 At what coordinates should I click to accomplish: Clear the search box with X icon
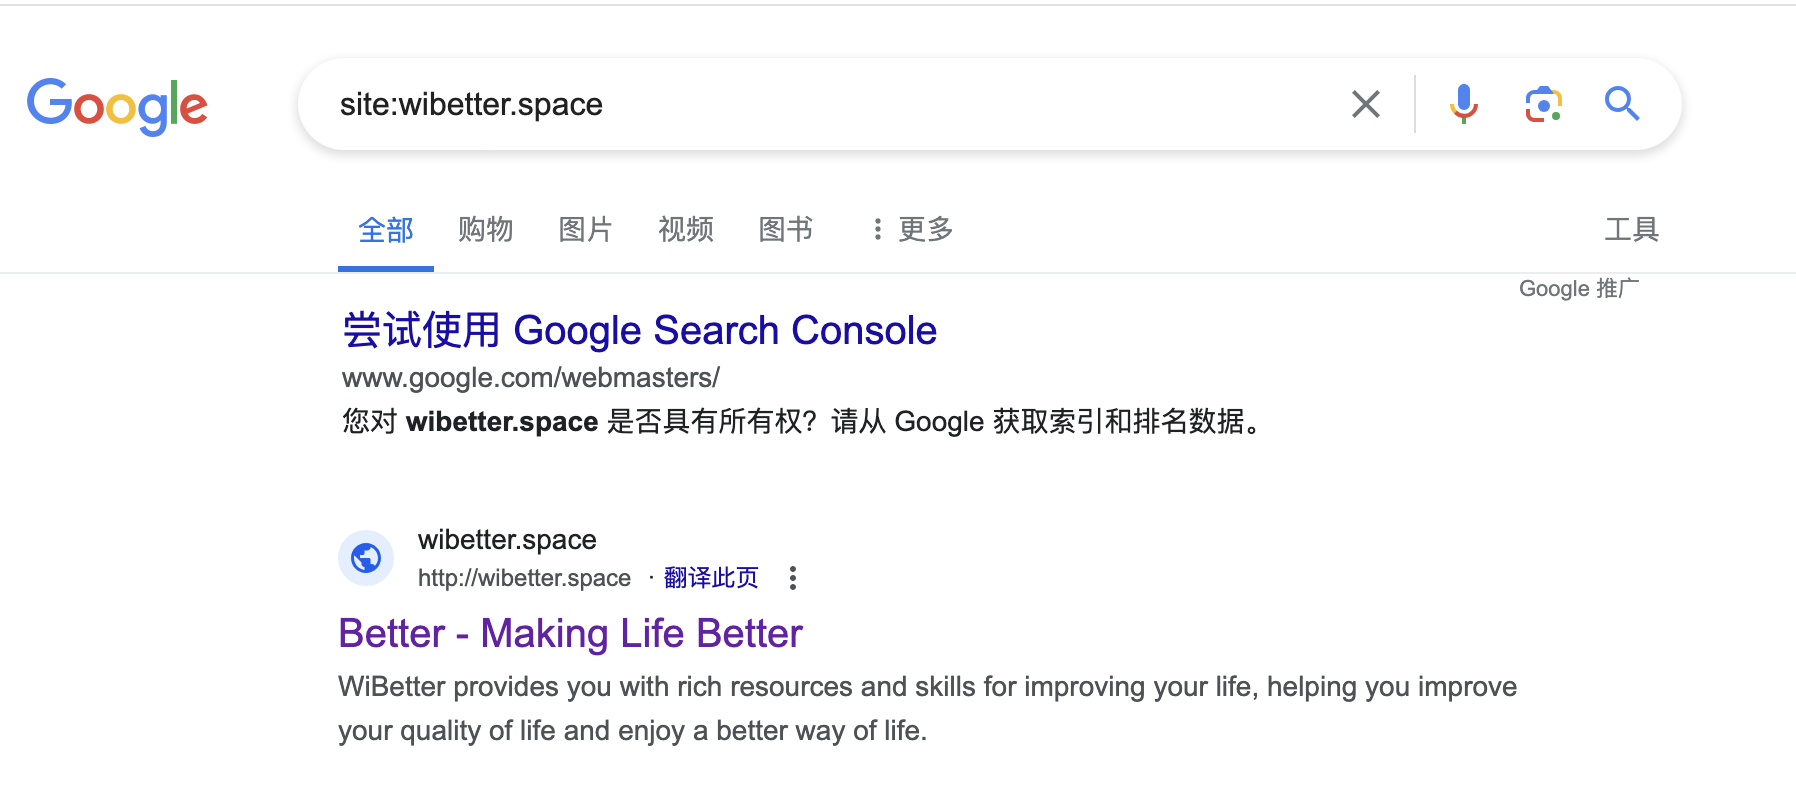pos(1365,104)
